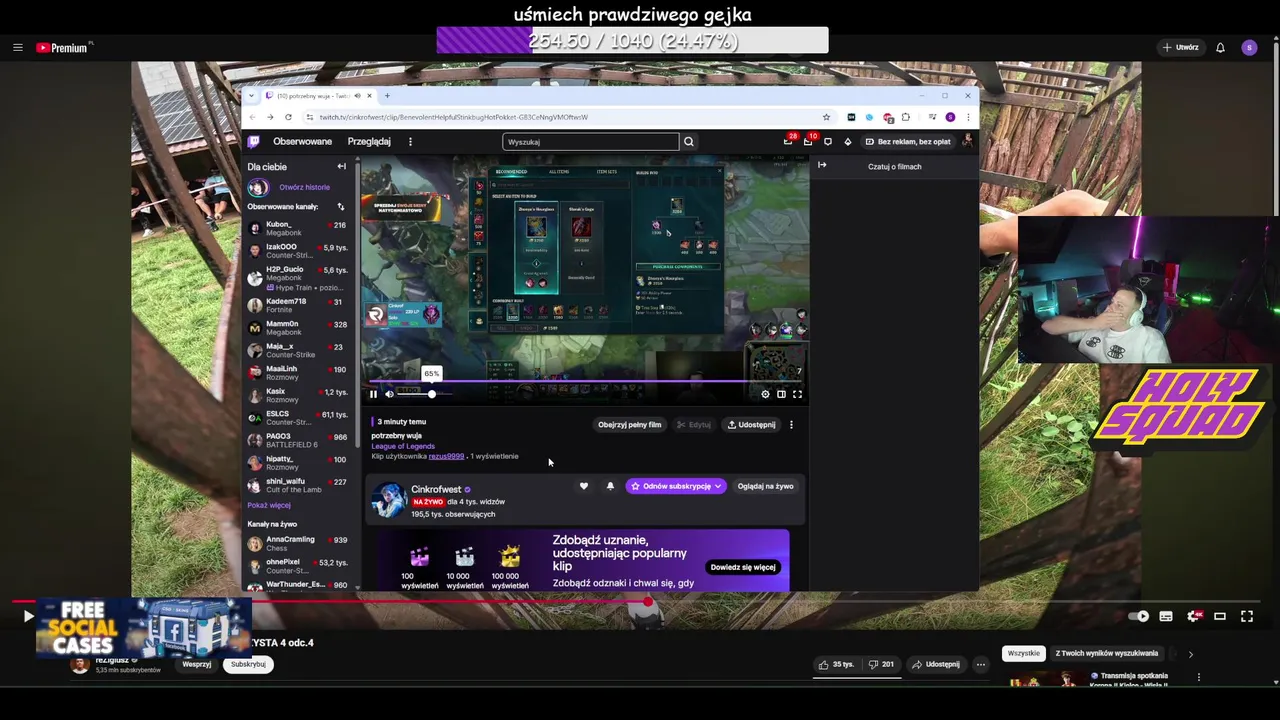The image size is (1280, 720).
Task: Toggle YouTube subtitles button
Action: [x=1166, y=616]
